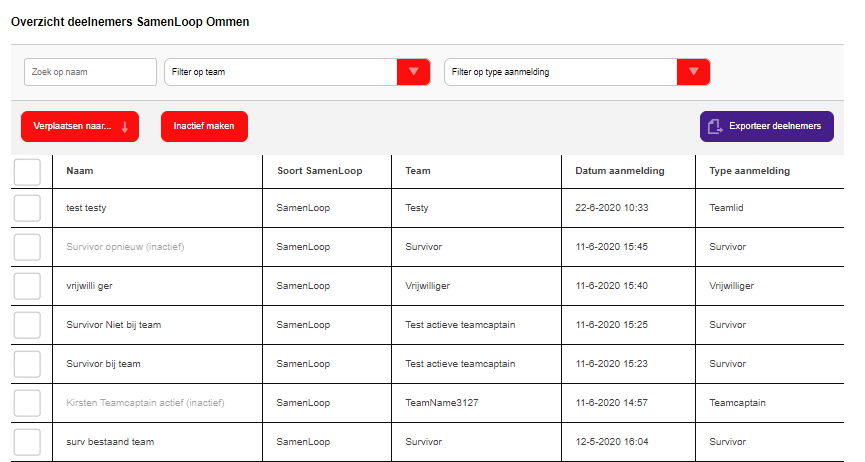Click the date 12-5-2020 16:04

(612, 442)
